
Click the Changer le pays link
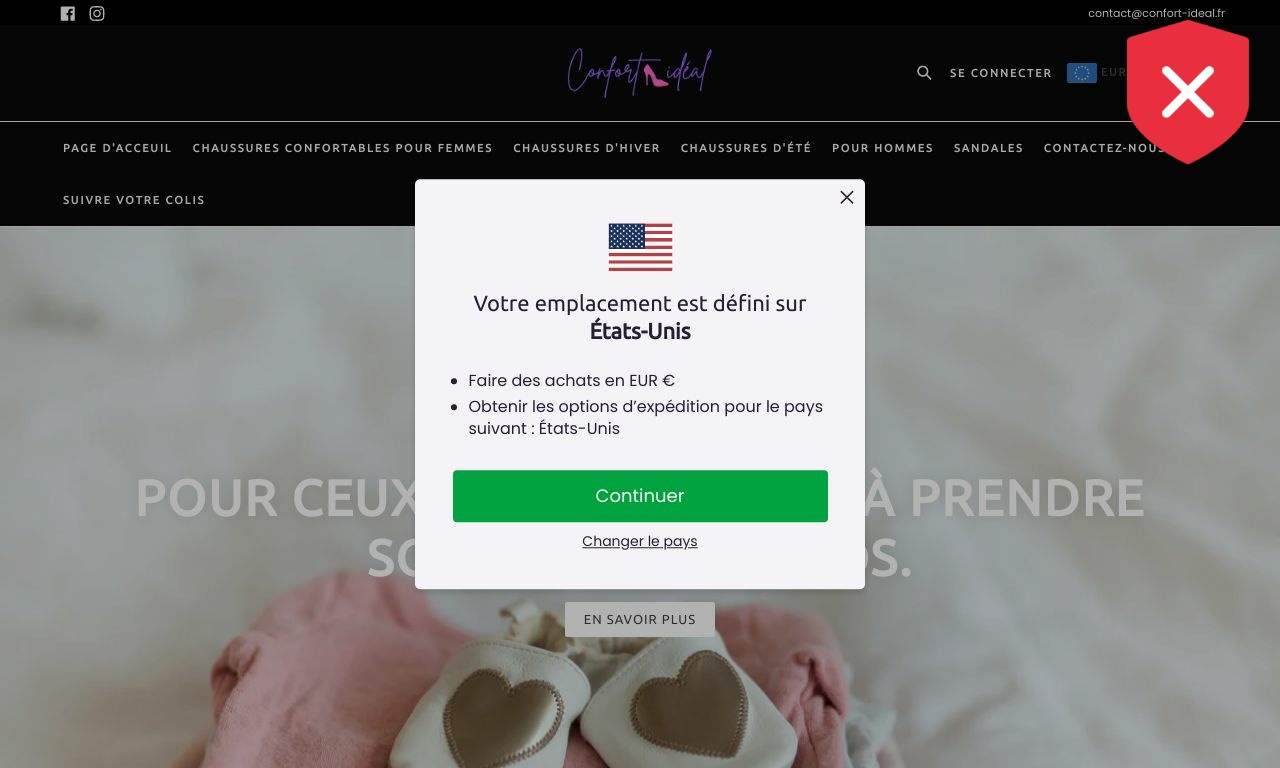coord(640,541)
